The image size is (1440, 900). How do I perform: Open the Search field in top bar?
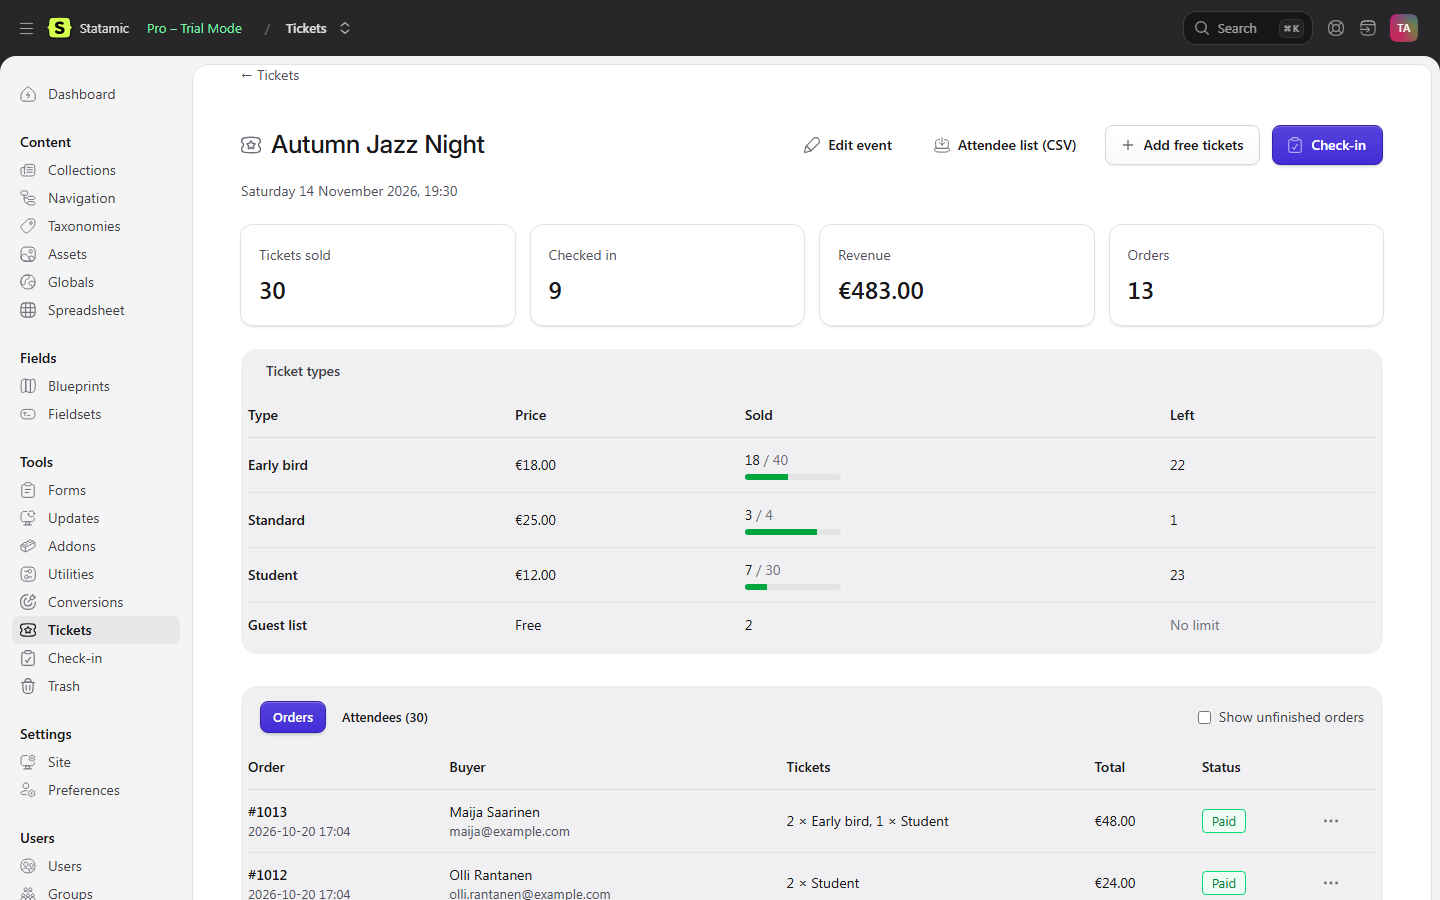point(1248,28)
